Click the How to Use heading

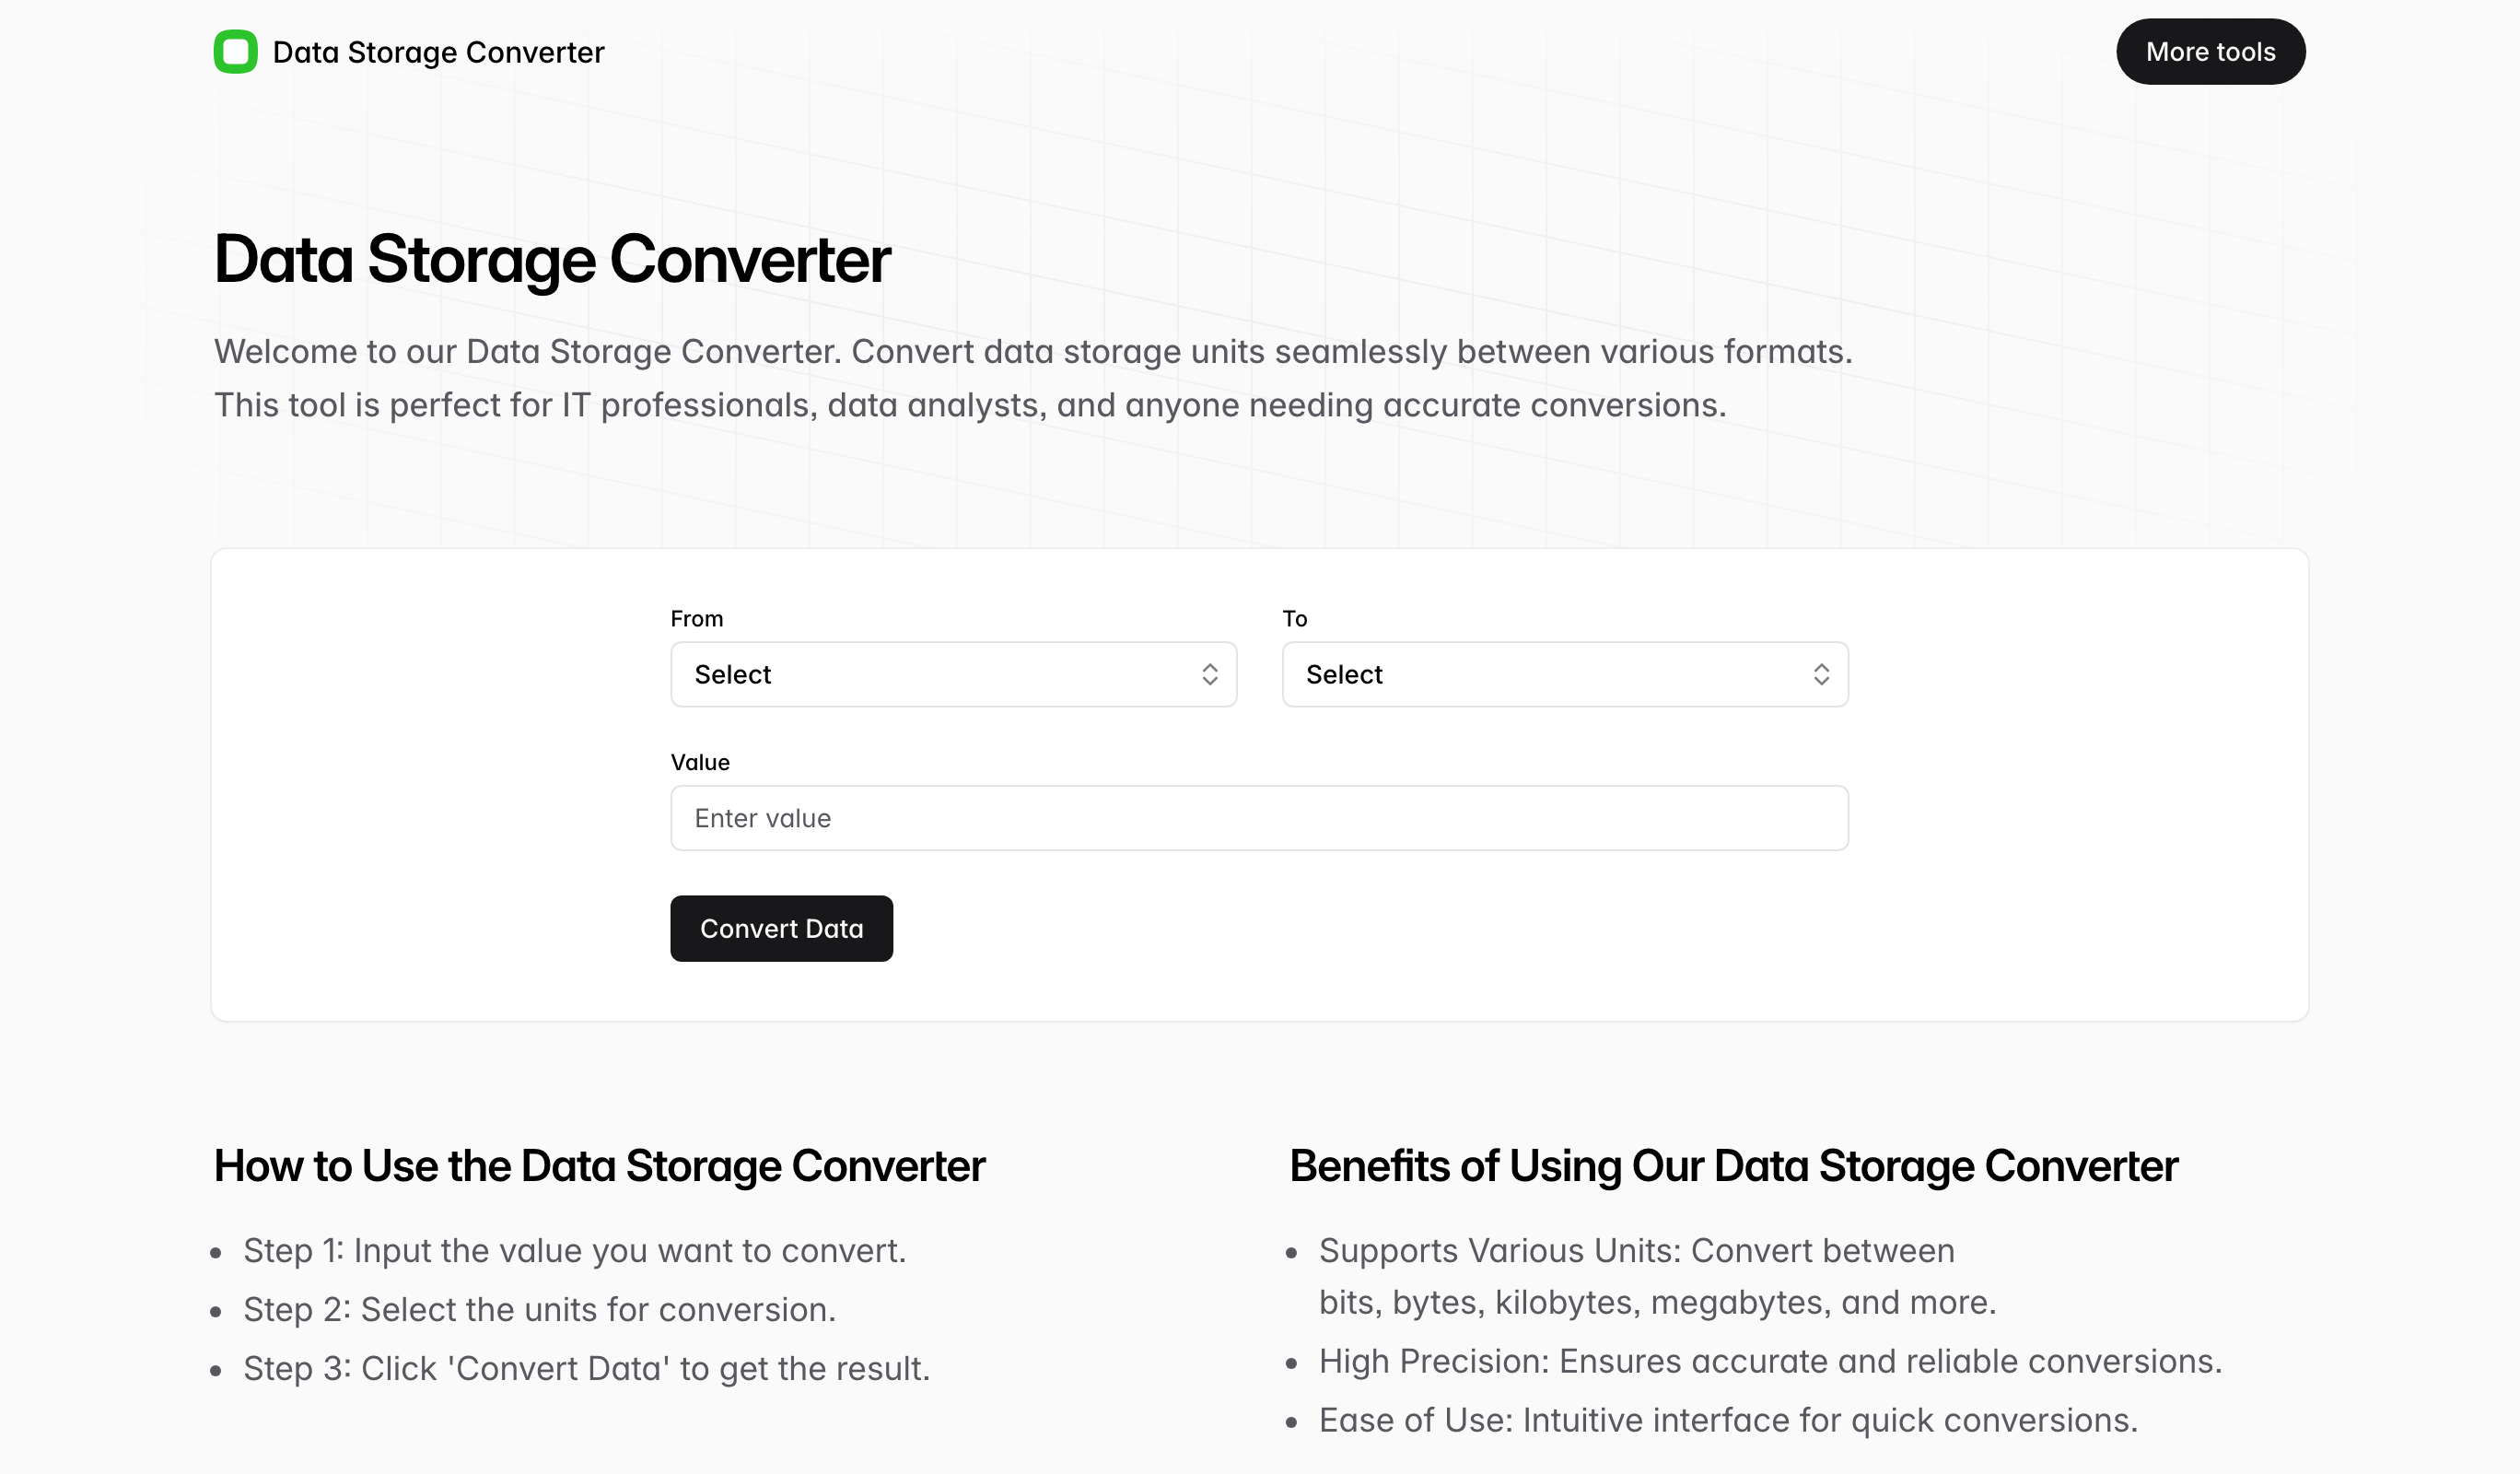click(x=599, y=1165)
